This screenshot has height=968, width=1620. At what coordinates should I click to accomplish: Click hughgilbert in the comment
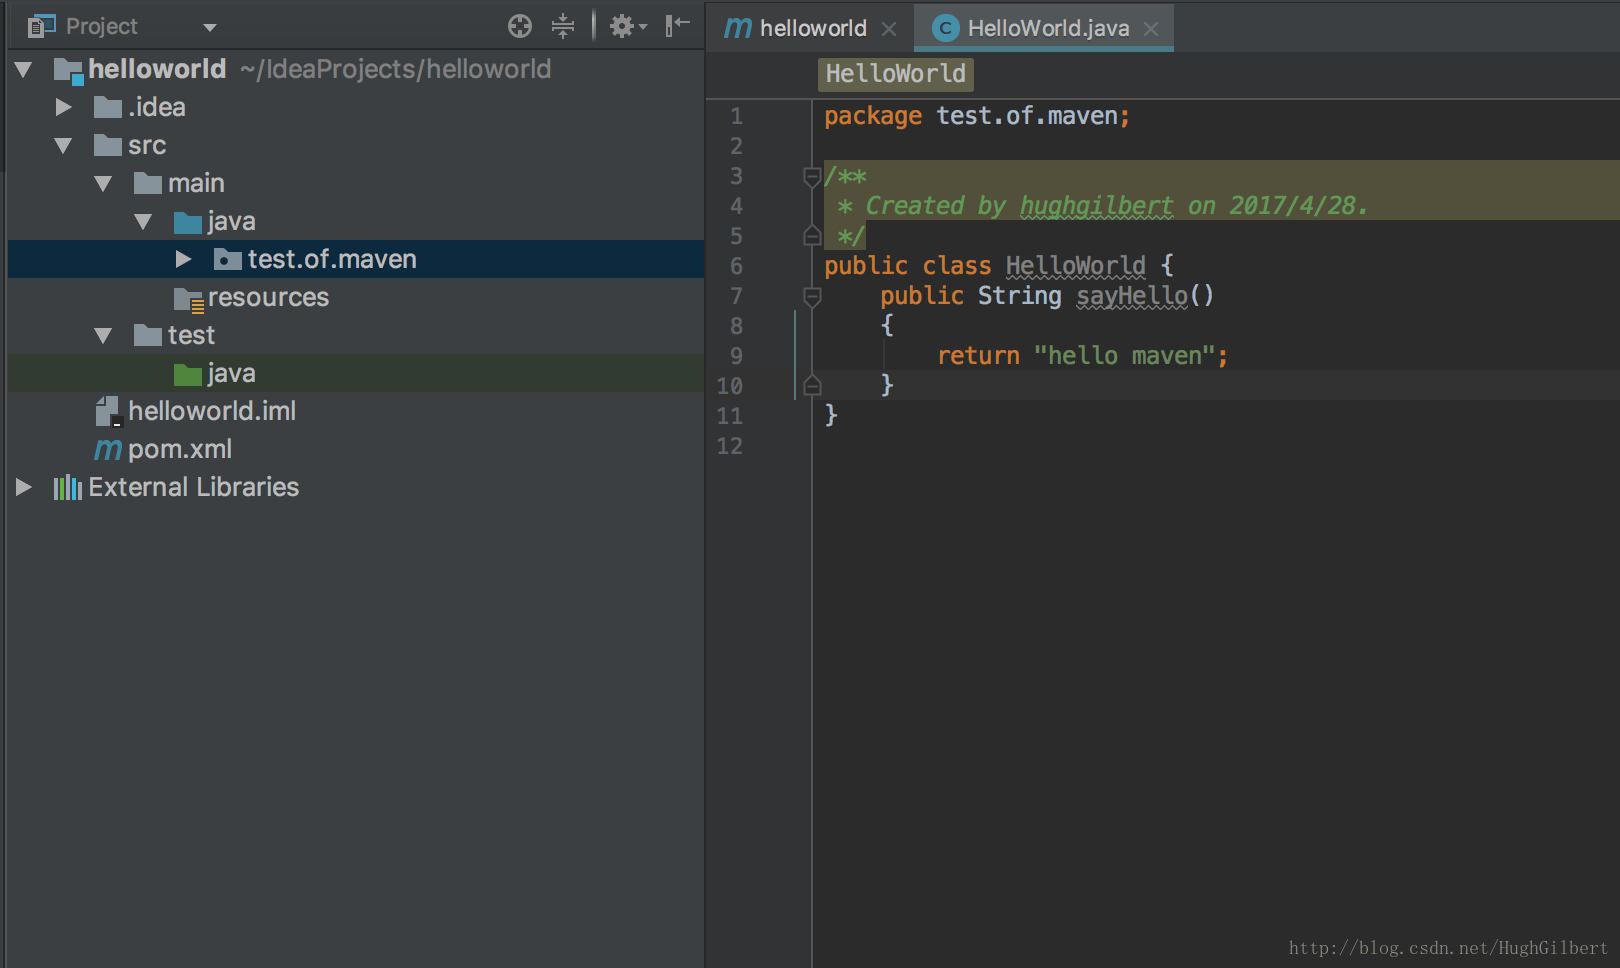[1096, 206]
